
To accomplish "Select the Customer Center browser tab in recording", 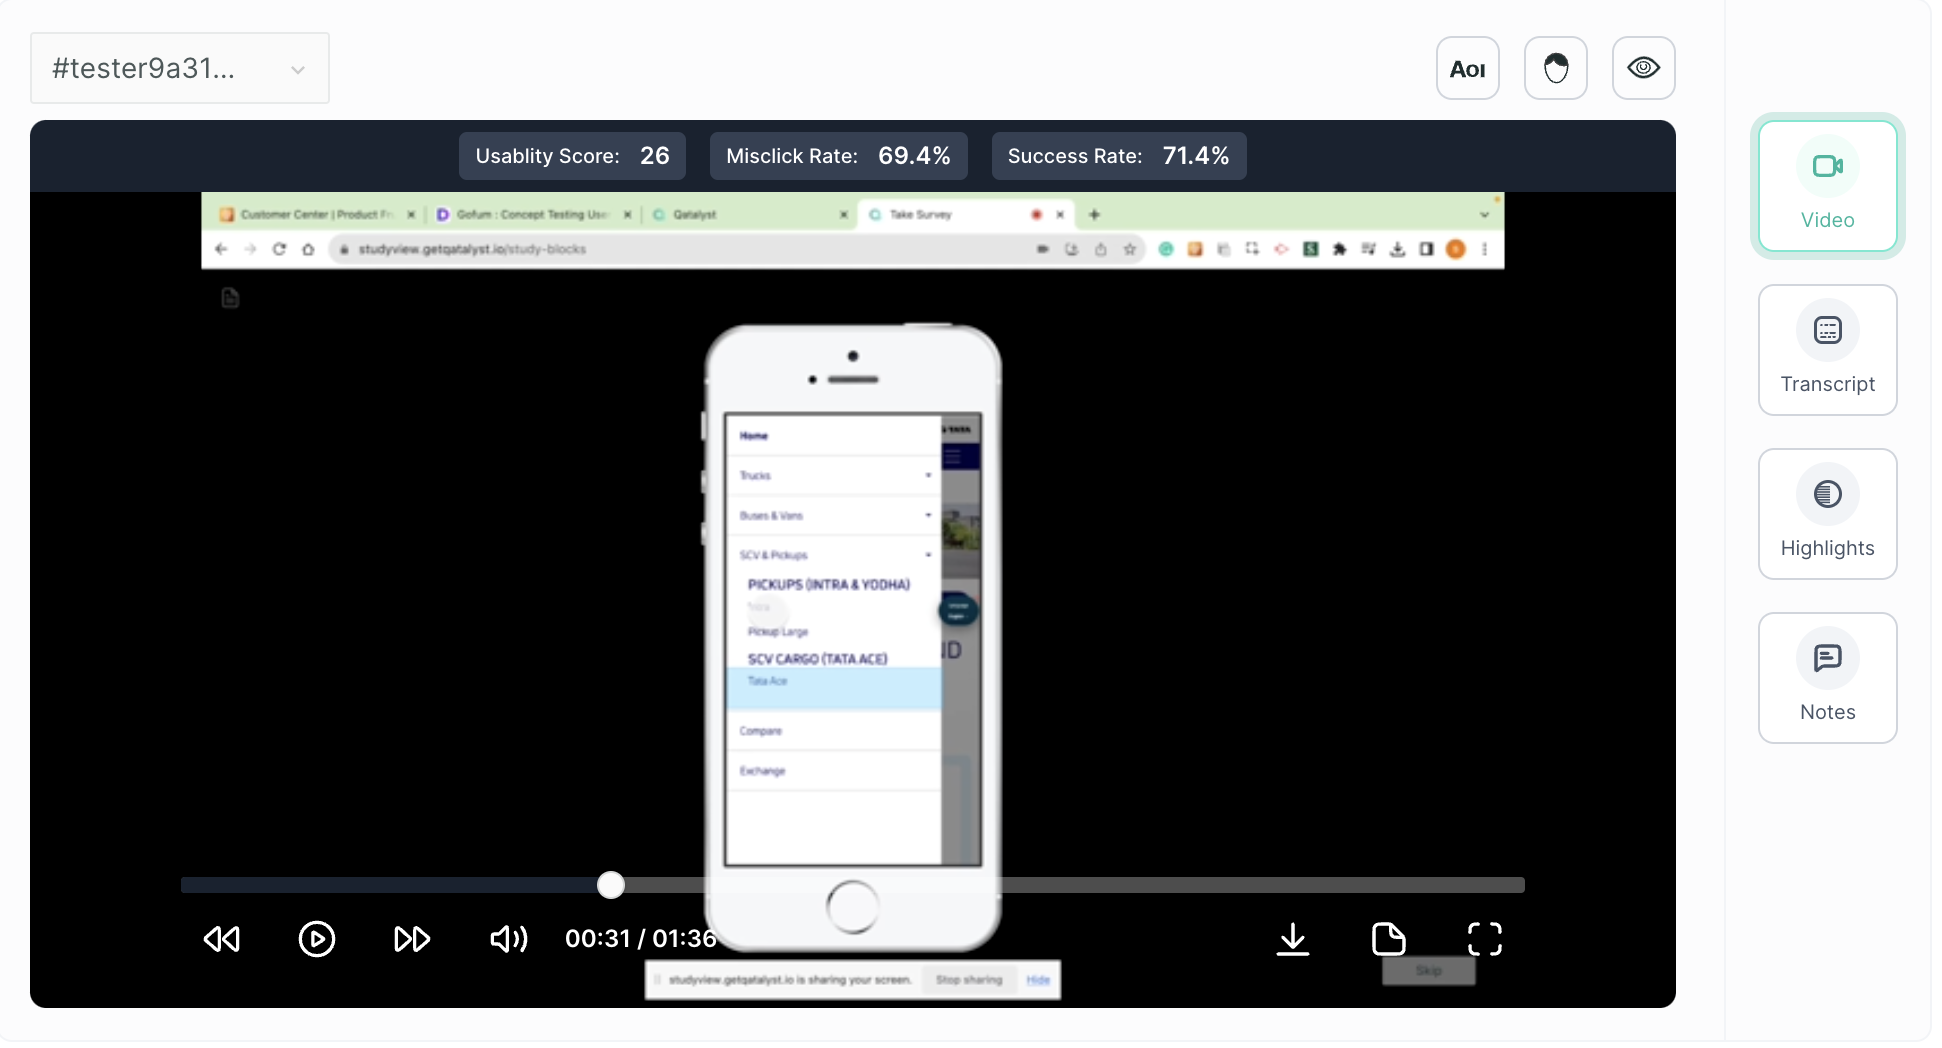I will click(317, 214).
